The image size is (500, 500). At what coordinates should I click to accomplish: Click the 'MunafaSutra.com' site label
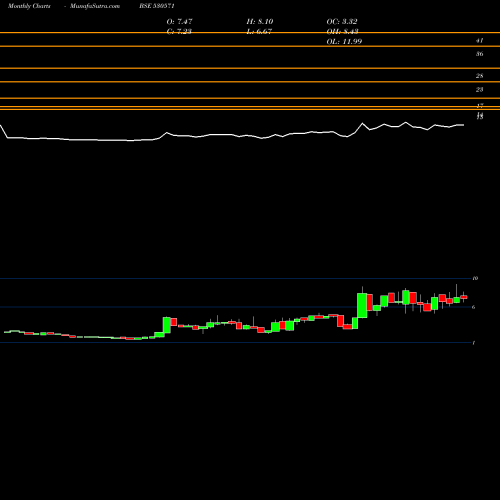[x=95, y=6]
